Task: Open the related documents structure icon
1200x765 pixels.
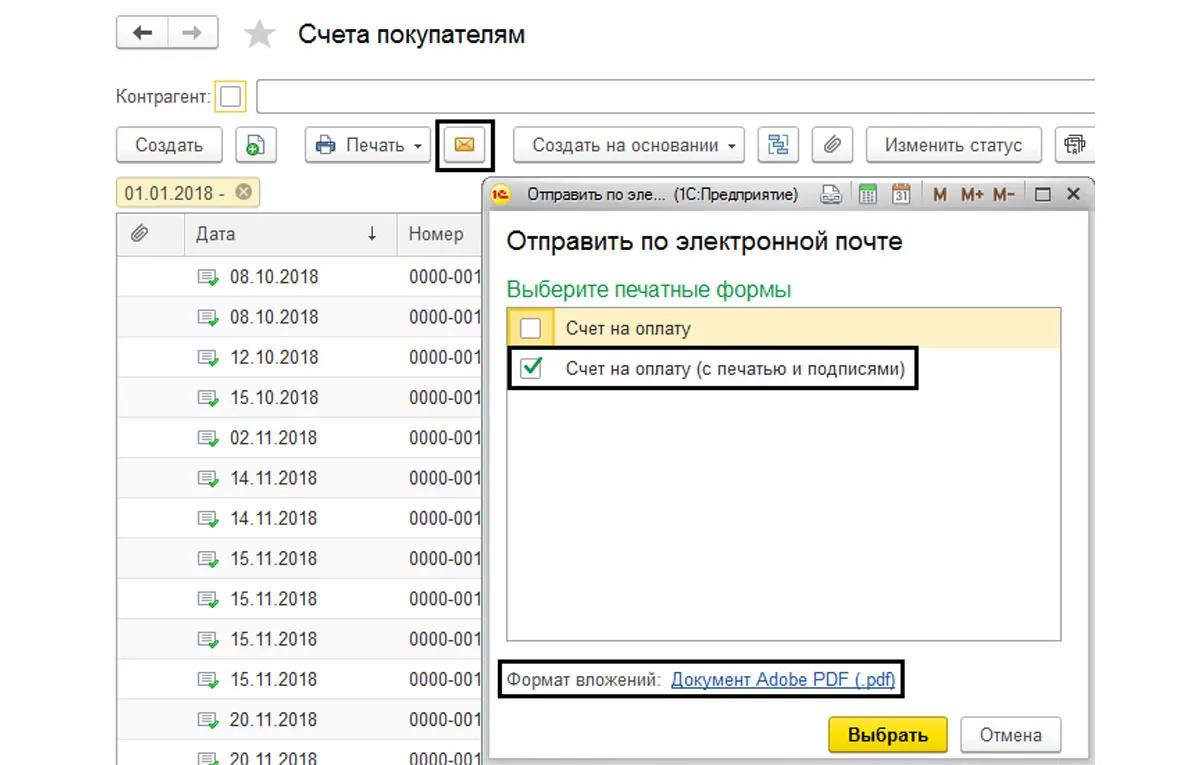Action: 778,145
